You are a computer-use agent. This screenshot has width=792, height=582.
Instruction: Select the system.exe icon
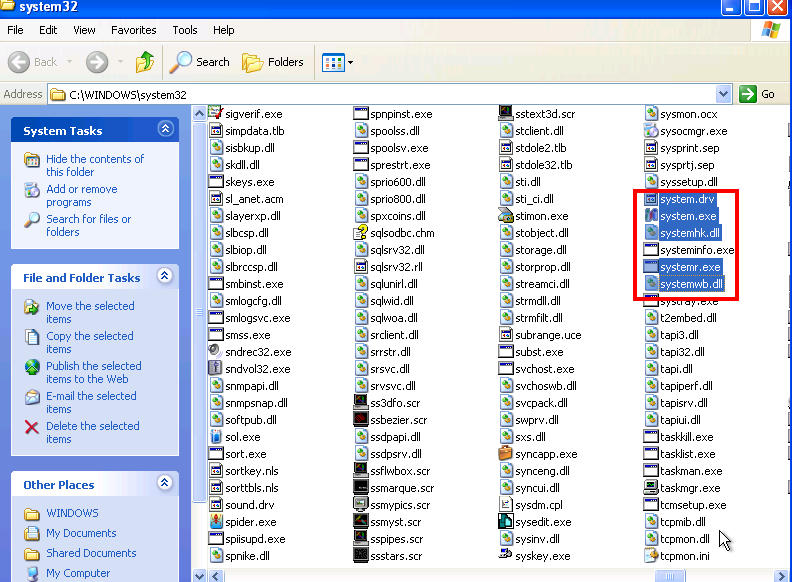tap(651, 215)
